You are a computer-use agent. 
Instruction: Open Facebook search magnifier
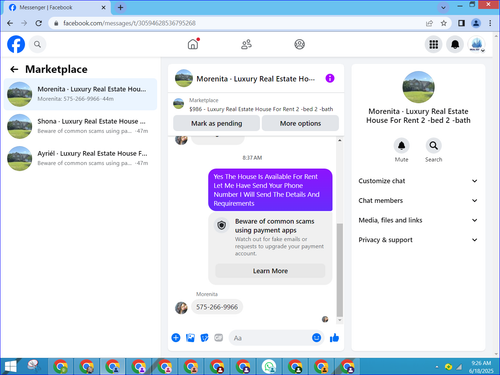(37, 44)
